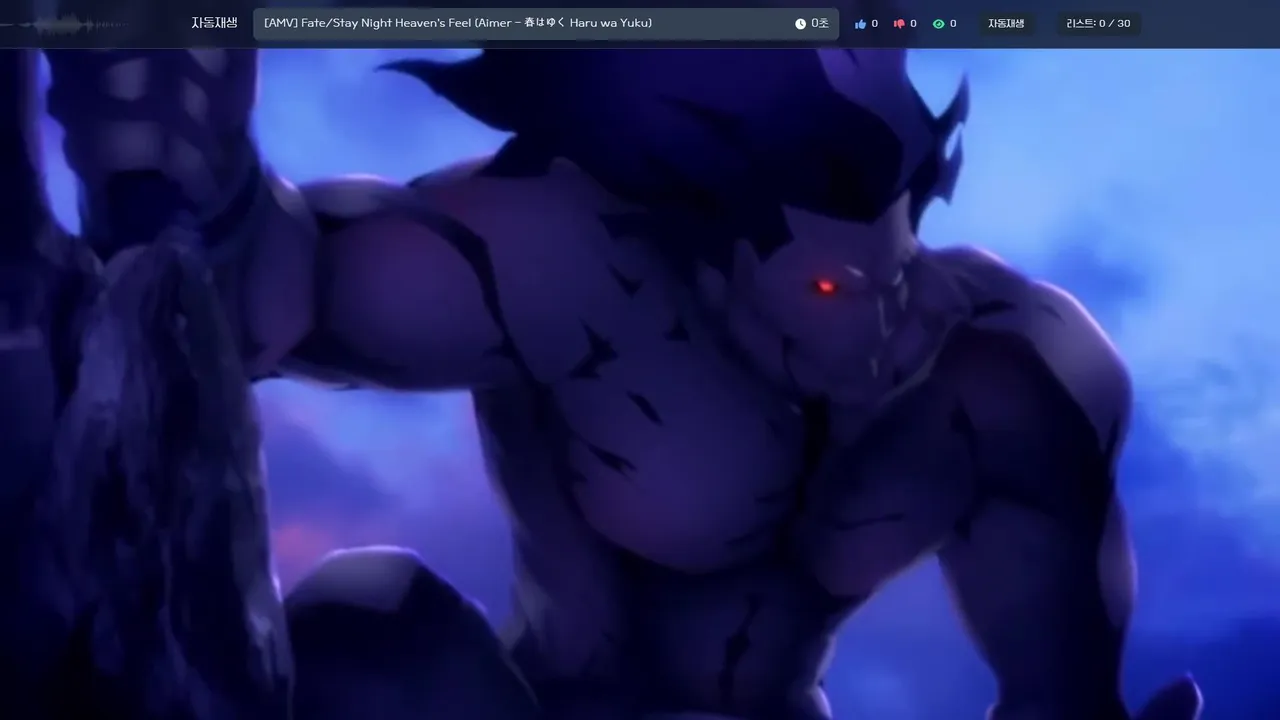Click the AMV video frame

click(640, 384)
